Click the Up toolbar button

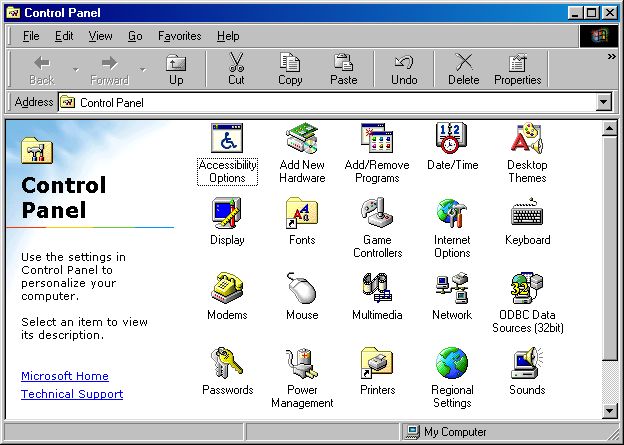[176, 69]
